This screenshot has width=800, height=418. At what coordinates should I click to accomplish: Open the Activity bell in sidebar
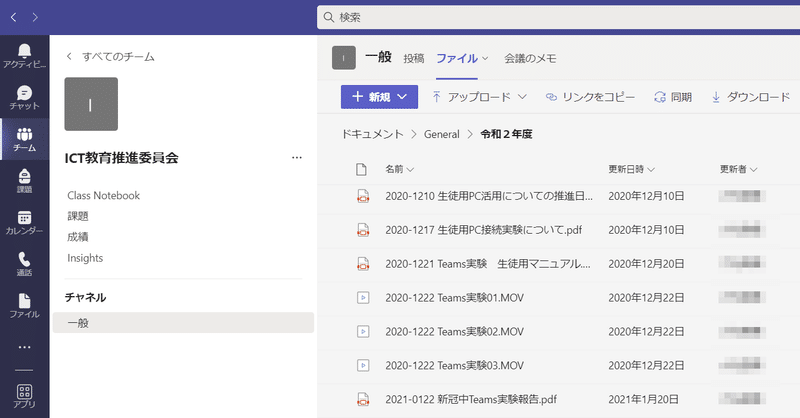point(24,56)
